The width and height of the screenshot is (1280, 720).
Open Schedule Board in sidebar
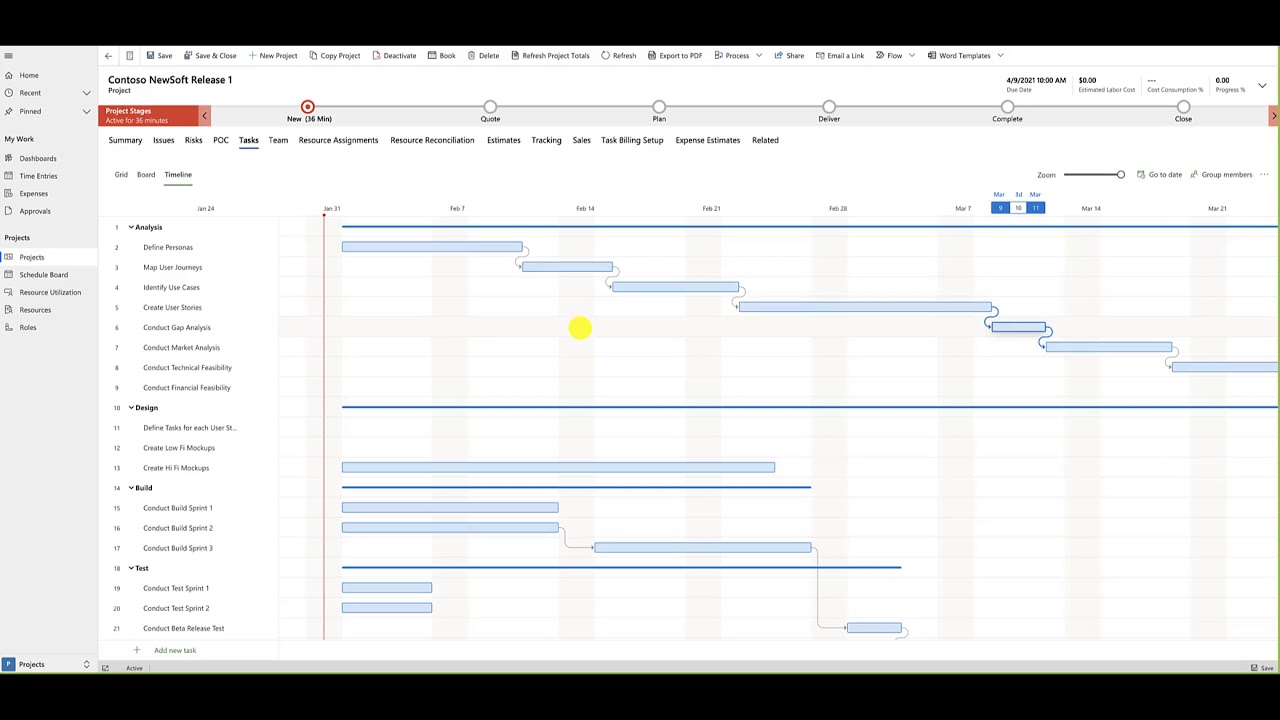[x=44, y=275]
